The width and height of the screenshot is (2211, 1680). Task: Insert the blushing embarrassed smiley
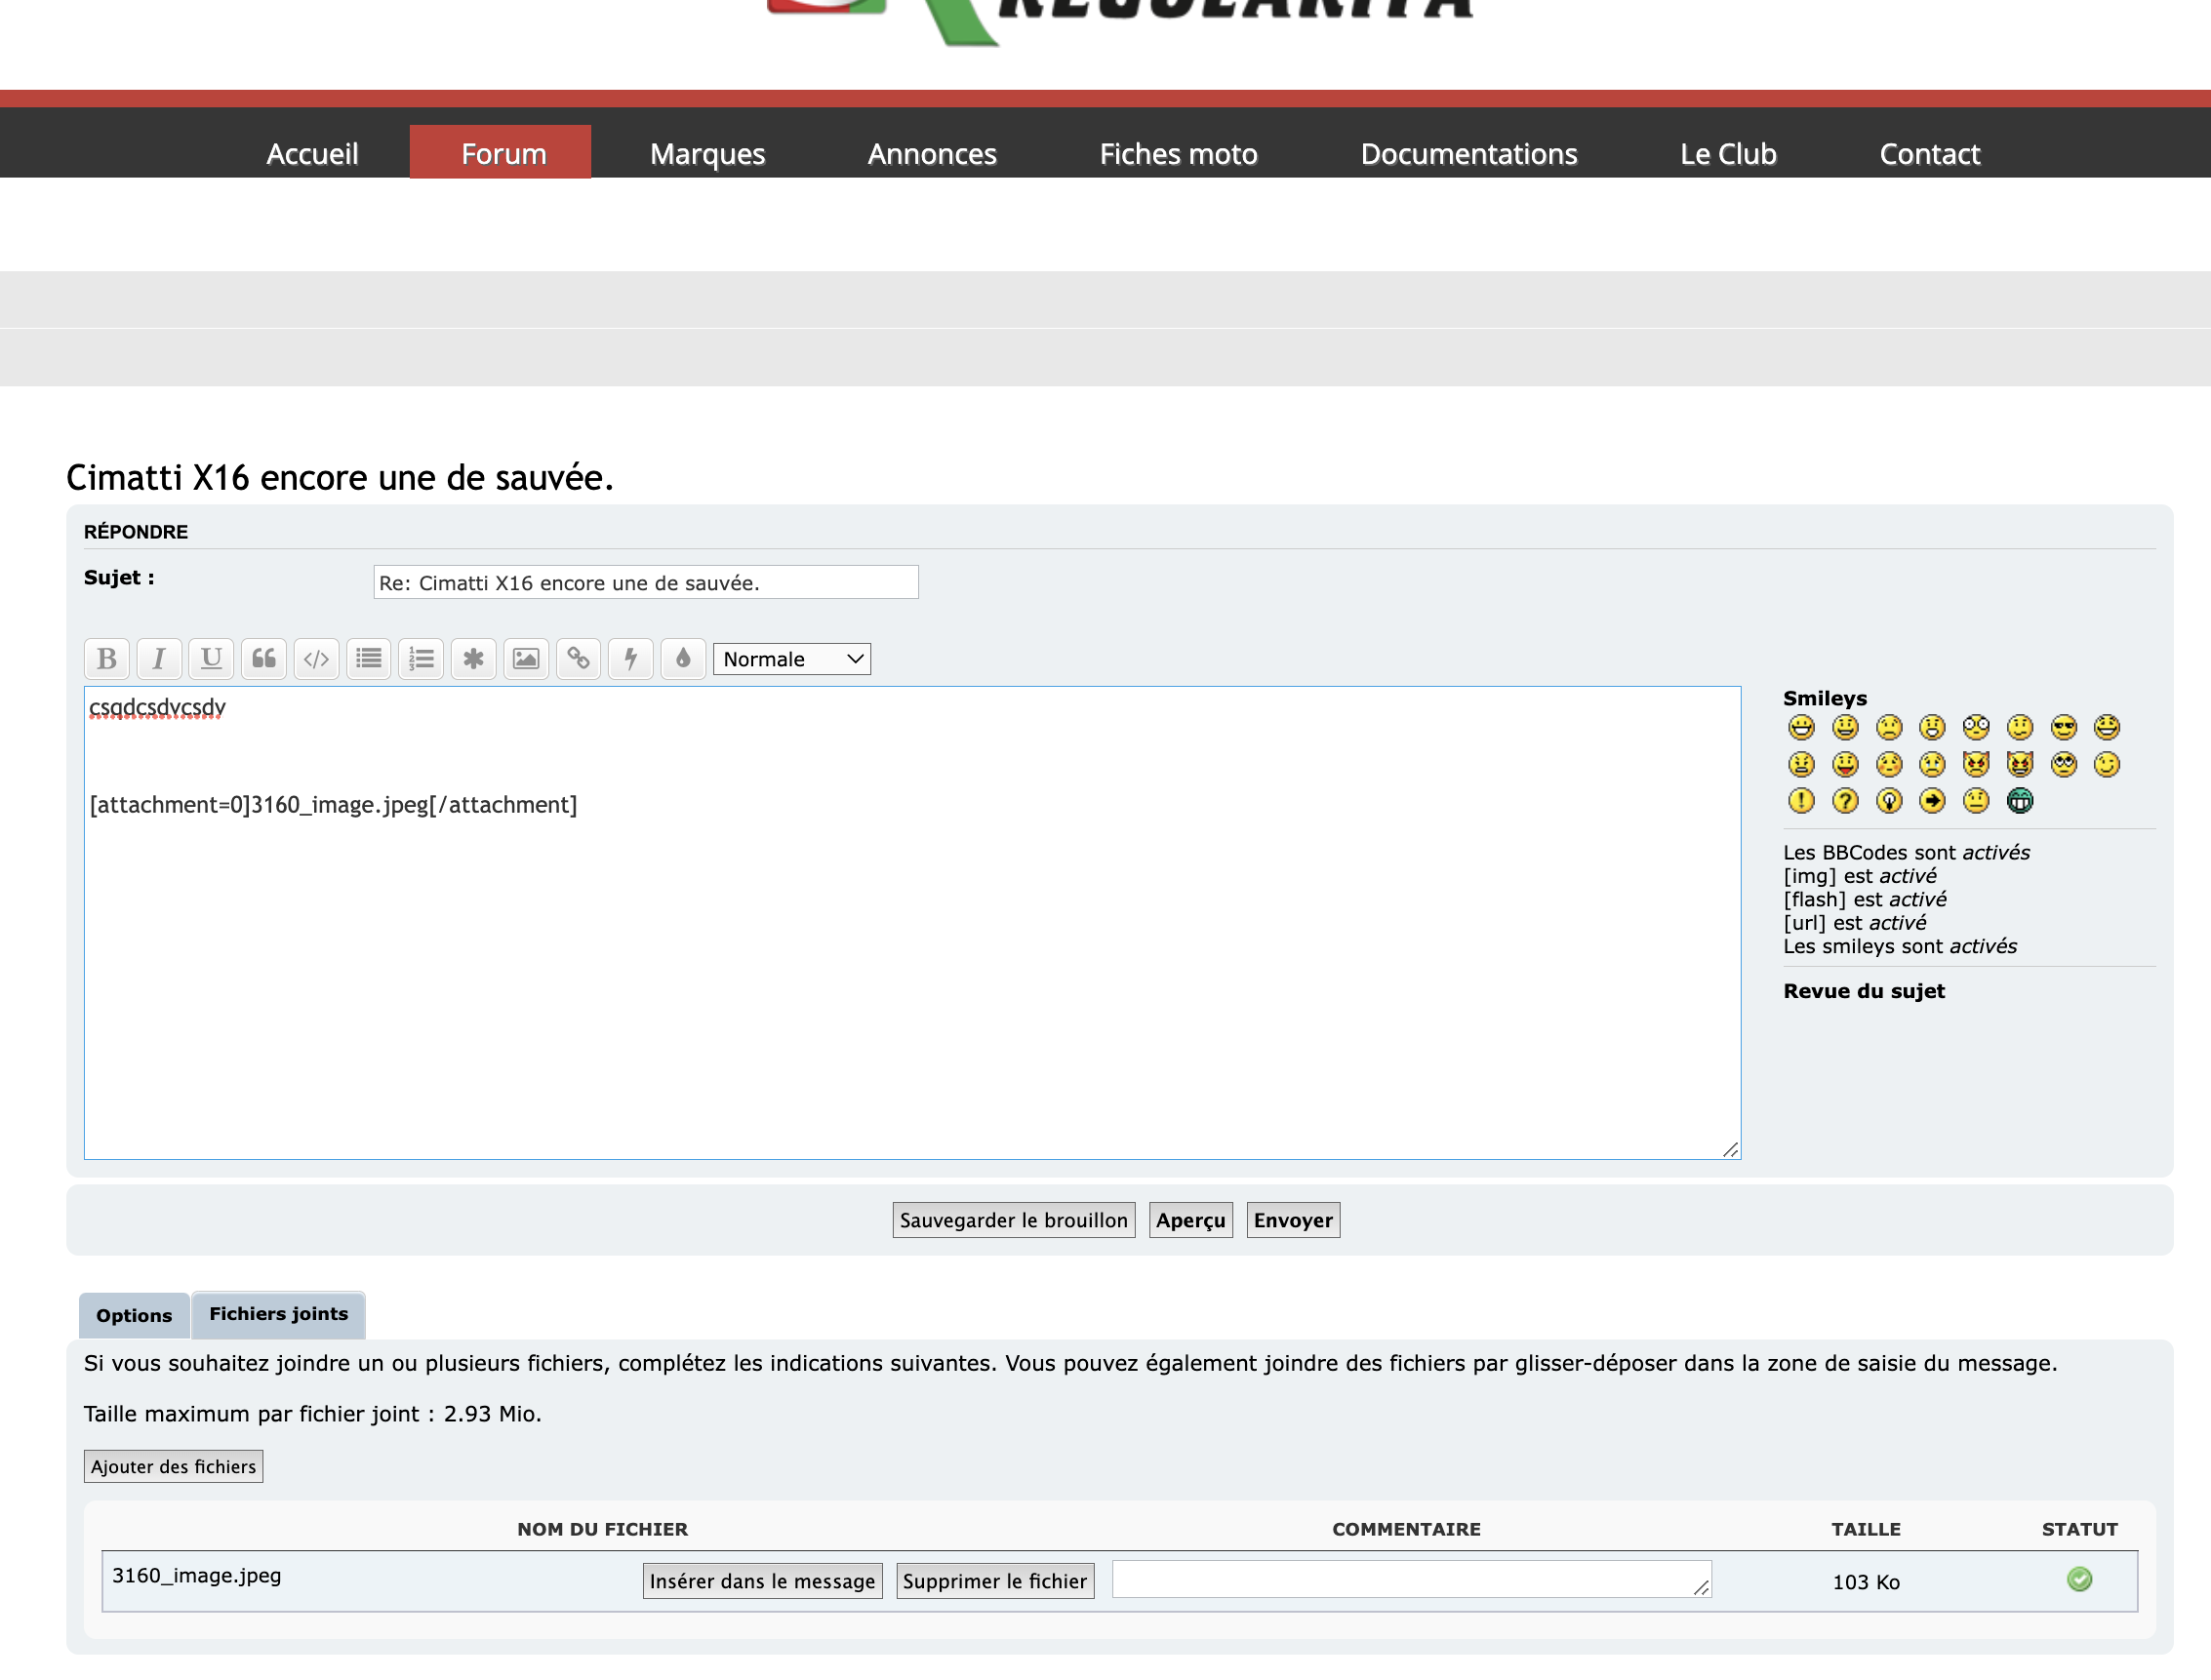1889,765
